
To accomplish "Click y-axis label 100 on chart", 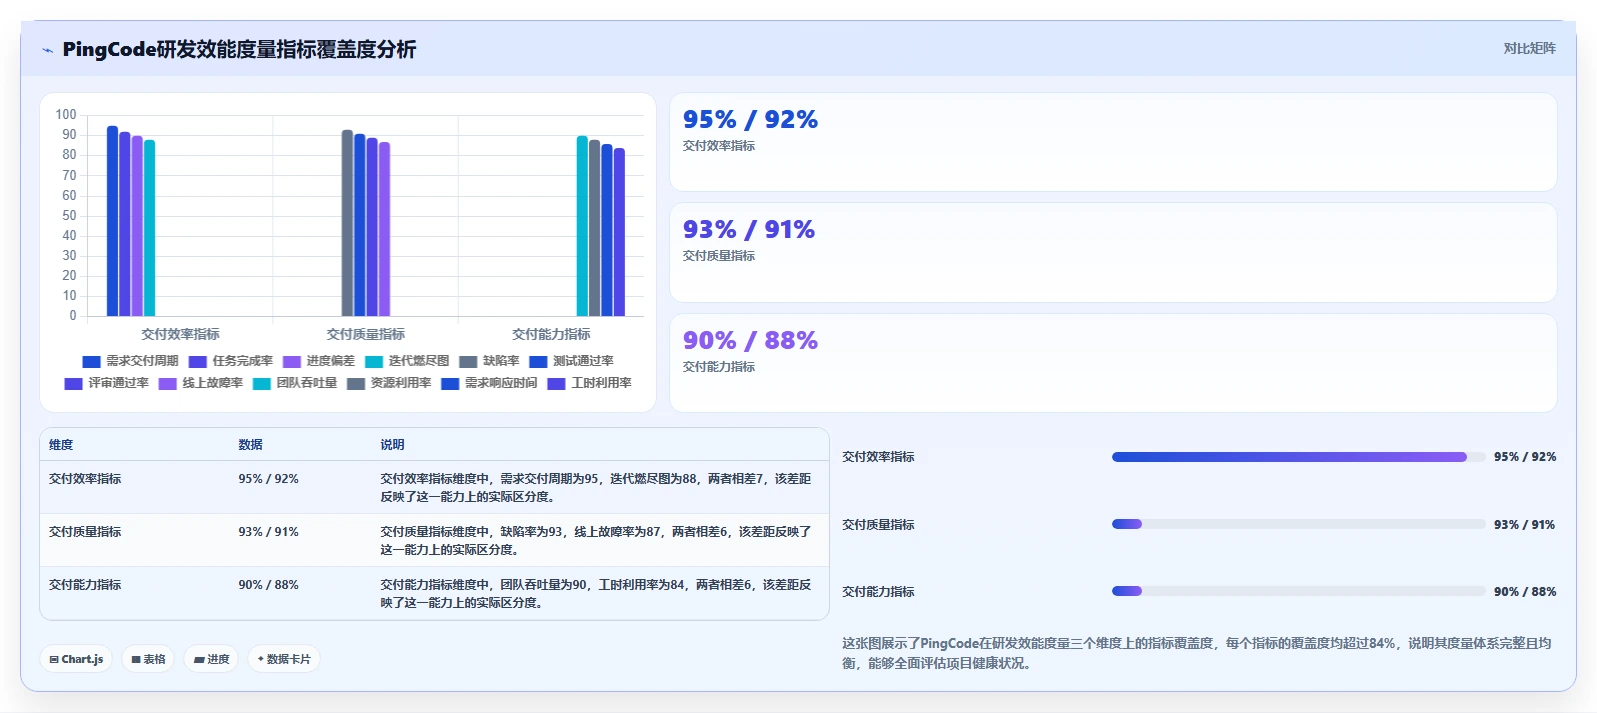I will 66,115.
